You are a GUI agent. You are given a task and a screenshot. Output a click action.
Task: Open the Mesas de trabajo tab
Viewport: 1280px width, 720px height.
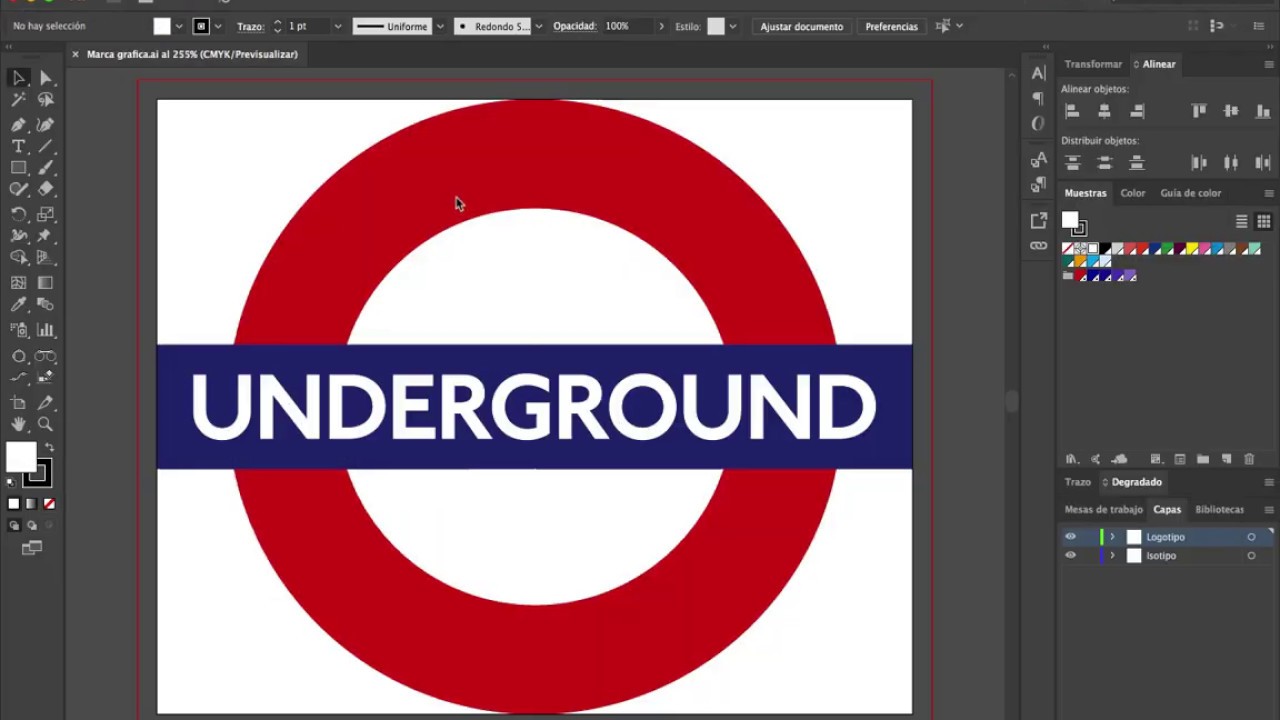click(1103, 509)
